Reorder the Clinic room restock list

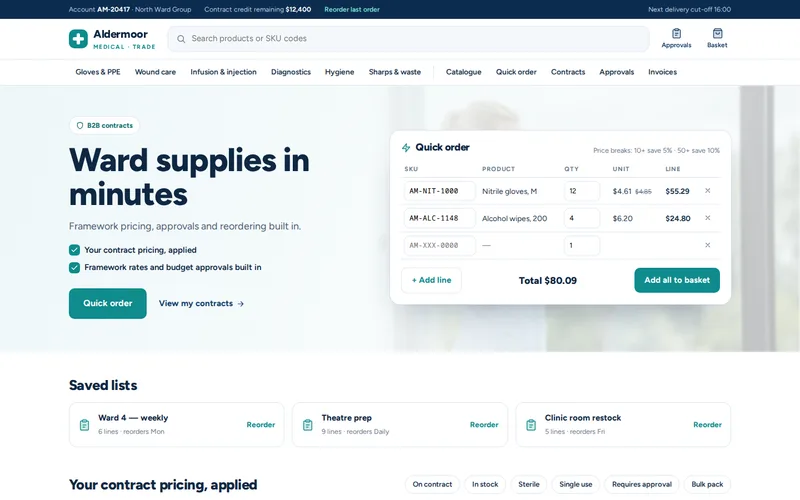click(x=707, y=424)
